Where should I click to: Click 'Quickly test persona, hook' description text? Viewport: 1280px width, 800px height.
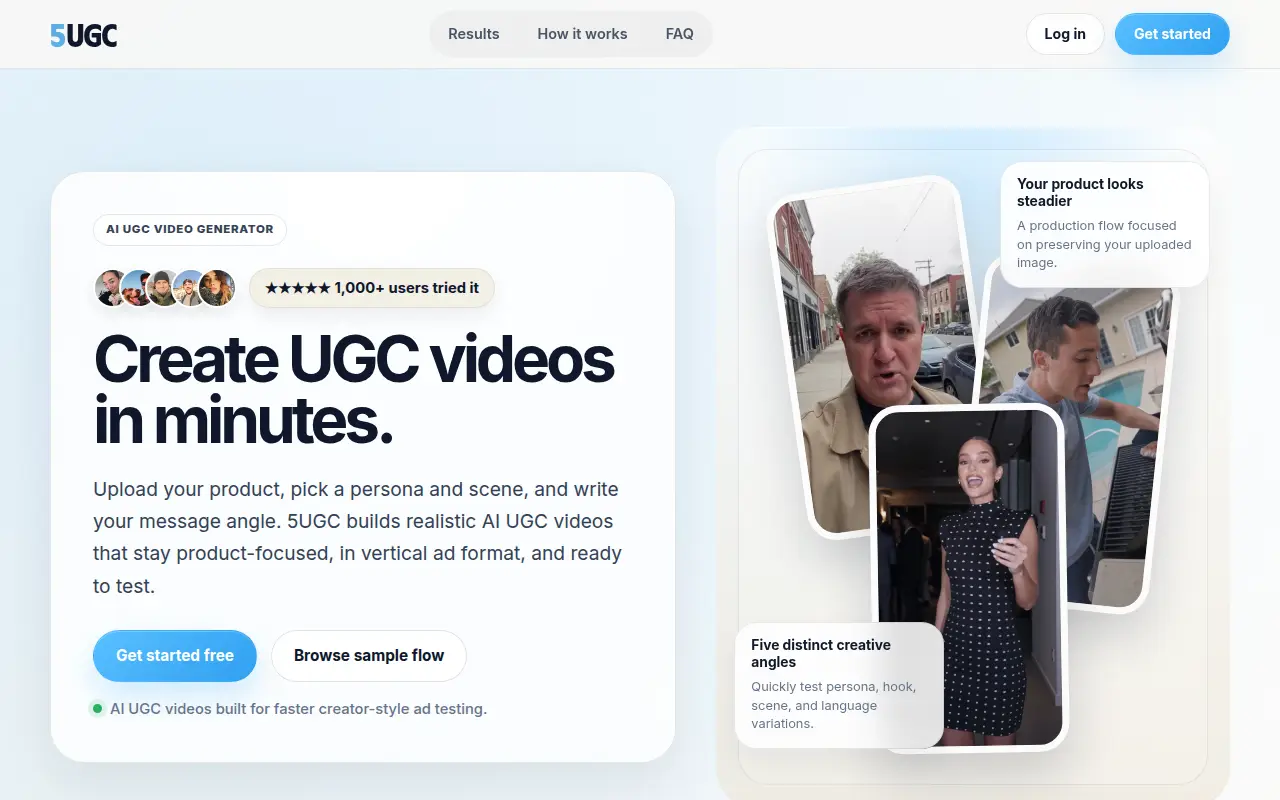834,705
